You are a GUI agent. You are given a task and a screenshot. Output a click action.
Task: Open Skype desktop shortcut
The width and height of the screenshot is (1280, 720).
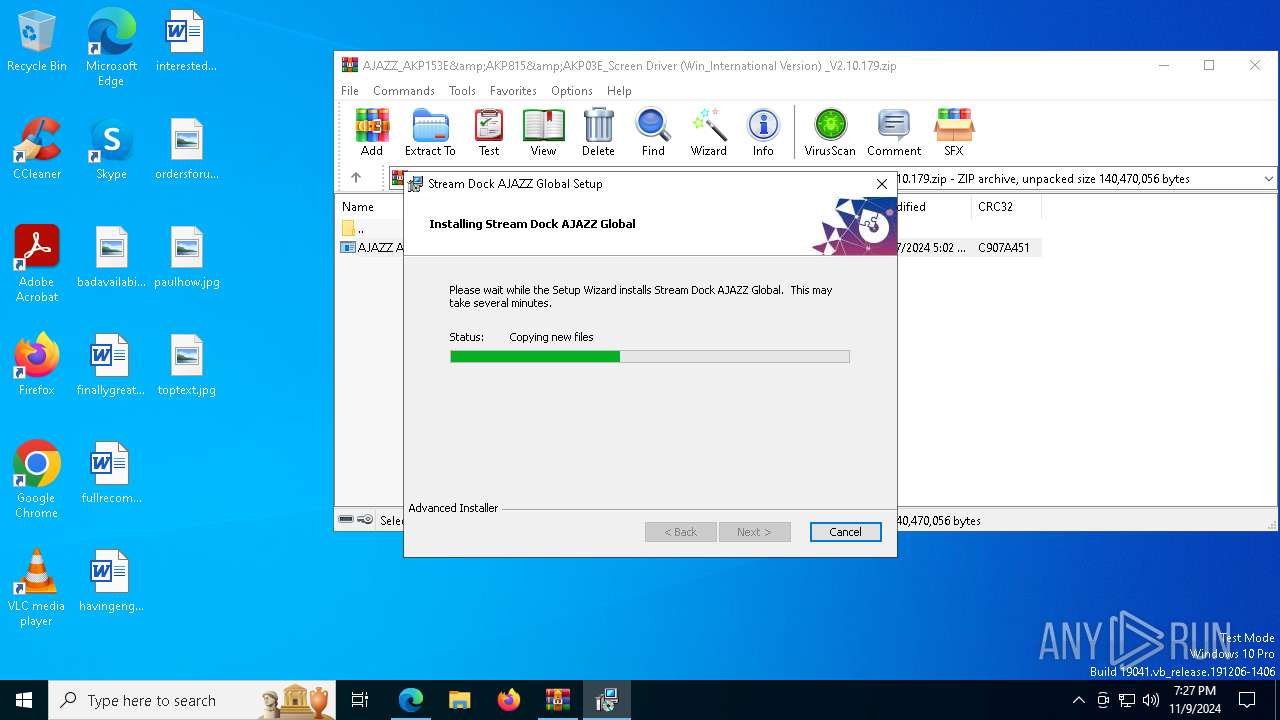pos(111,150)
